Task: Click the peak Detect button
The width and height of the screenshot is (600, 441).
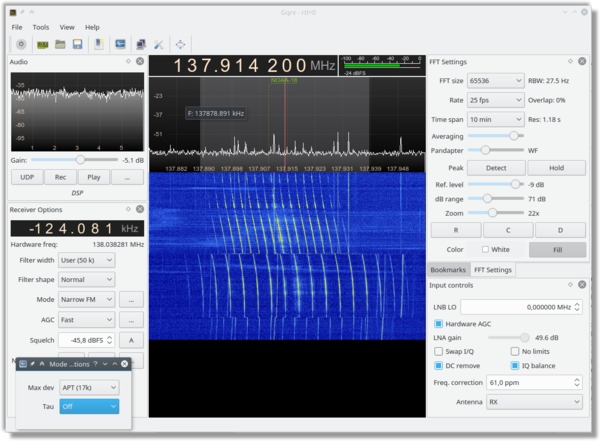Action: [496, 168]
